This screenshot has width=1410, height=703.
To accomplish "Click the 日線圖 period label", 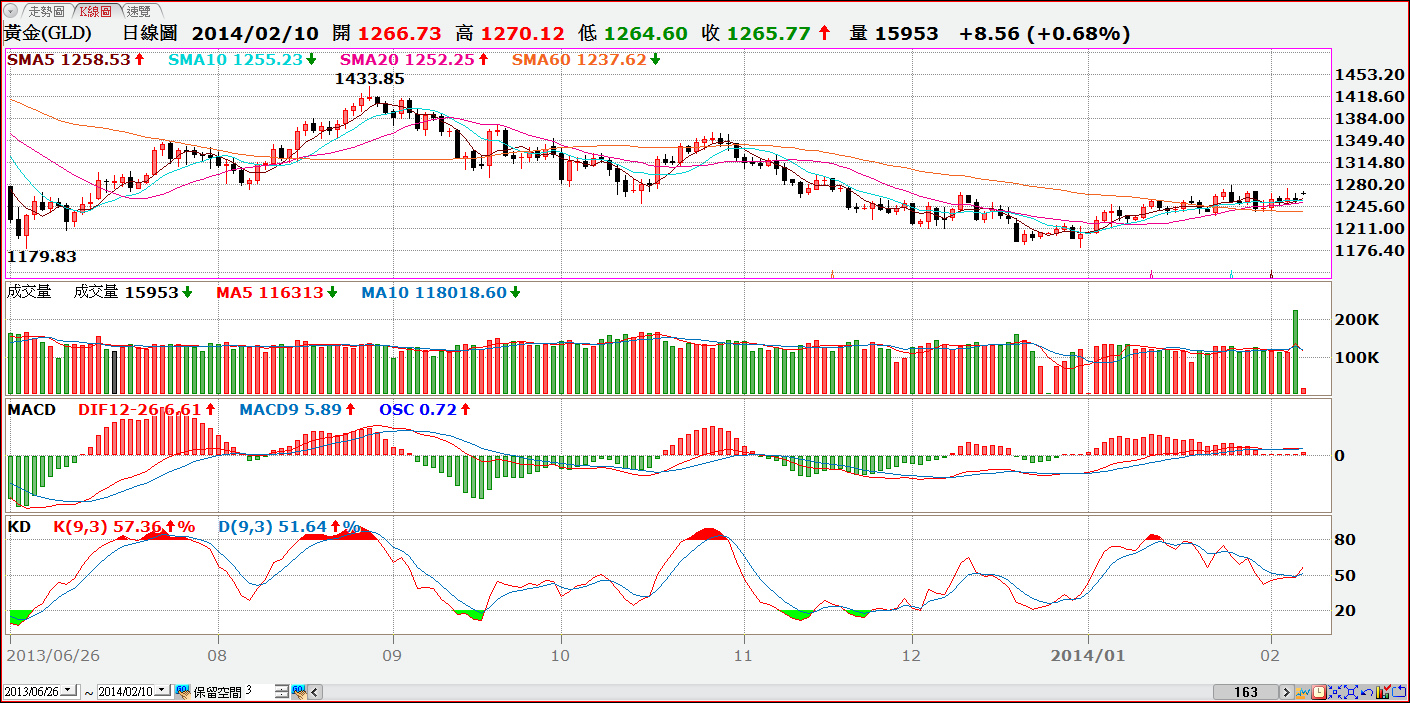I will [x=151, y=33].
